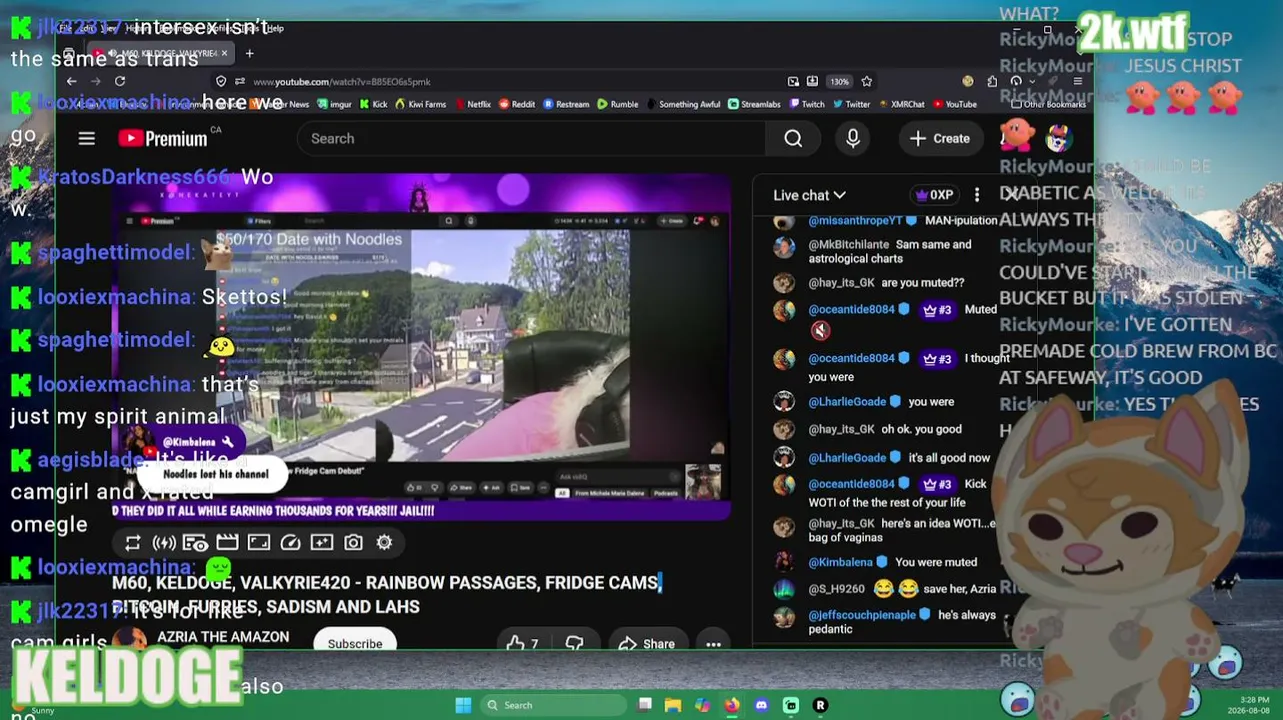
Task: Open the Twitch bookmark
Action: pyautogui.click(x=808, y=104)
